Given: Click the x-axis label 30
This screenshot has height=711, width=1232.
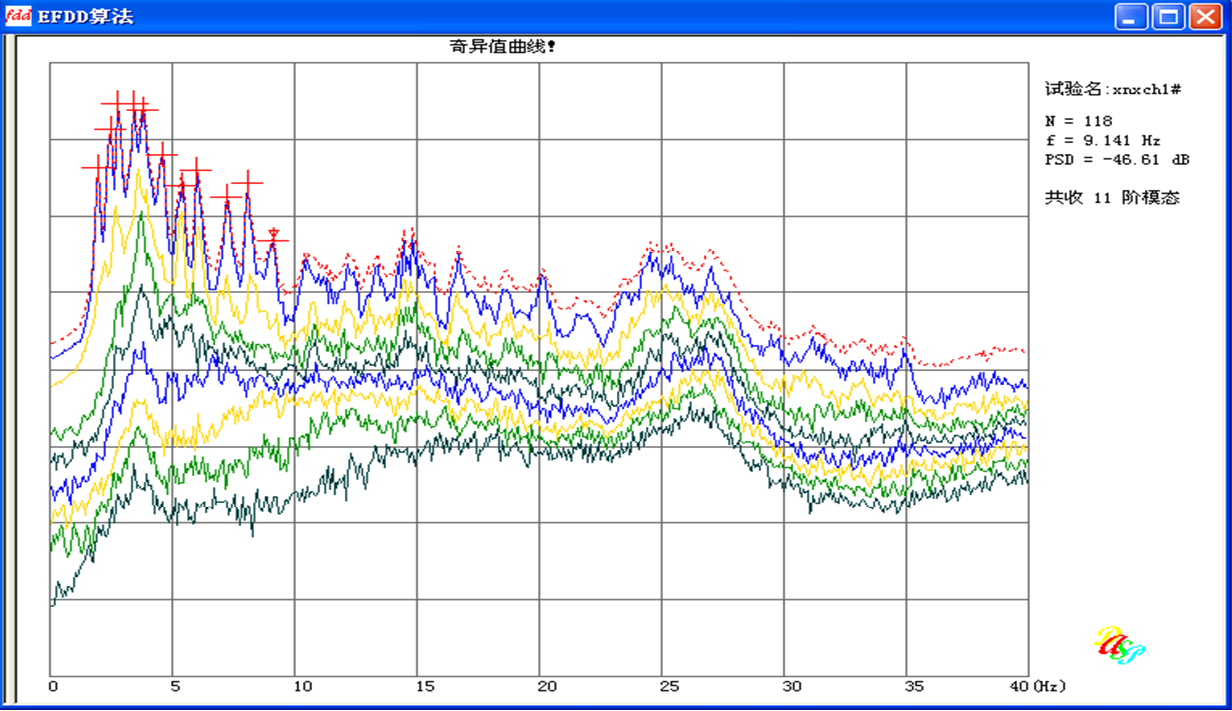Looking at the screenshot, I should [792, 687].
